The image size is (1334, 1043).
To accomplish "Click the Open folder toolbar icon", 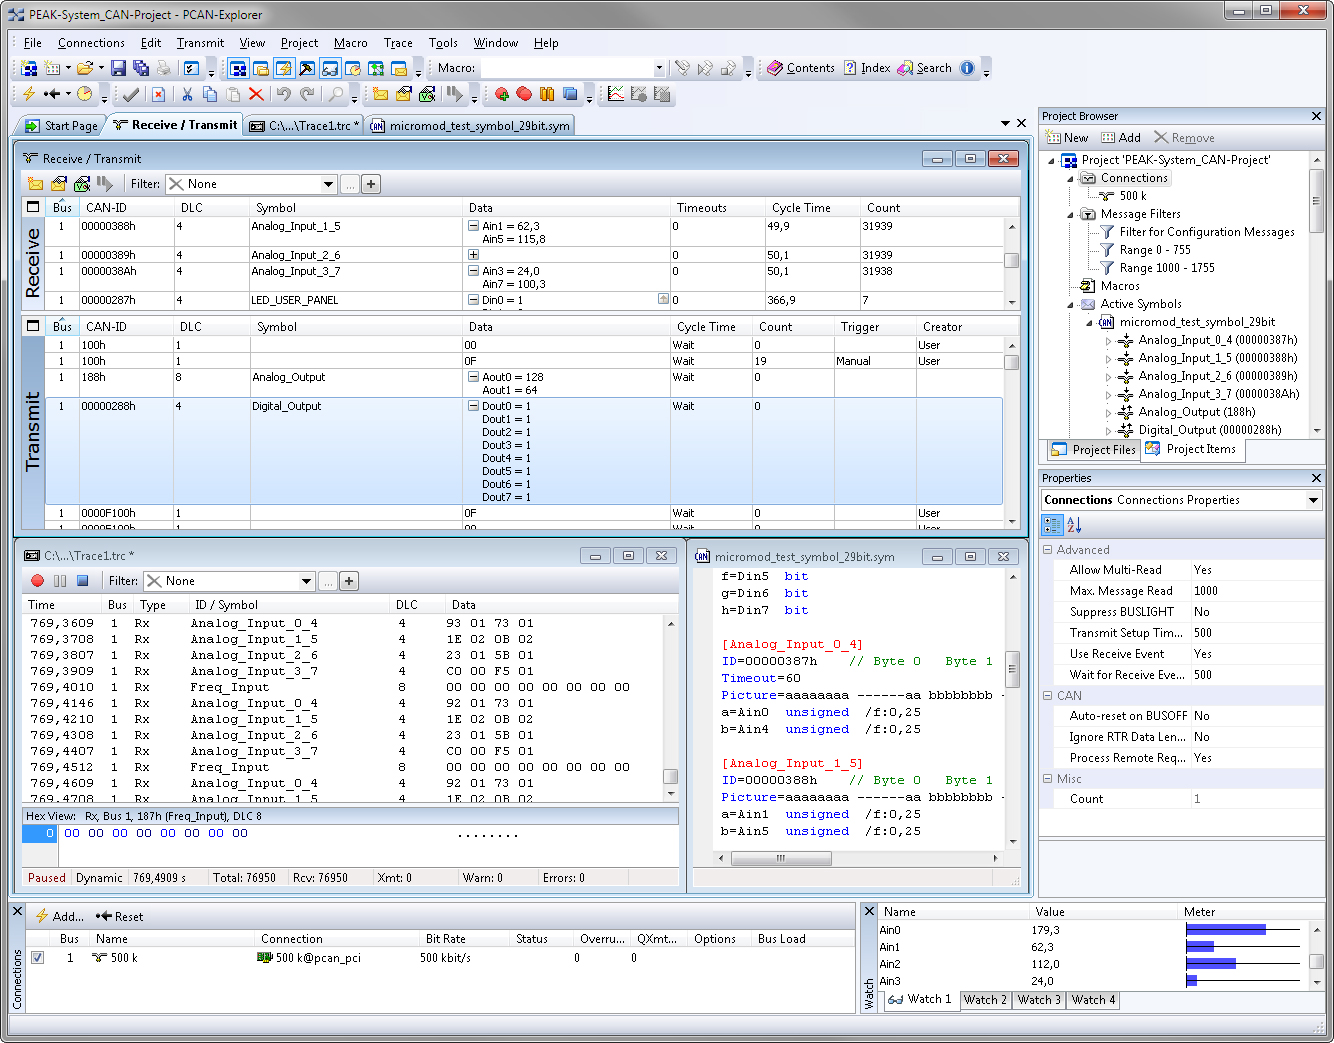I will click(x=85, y=68).
